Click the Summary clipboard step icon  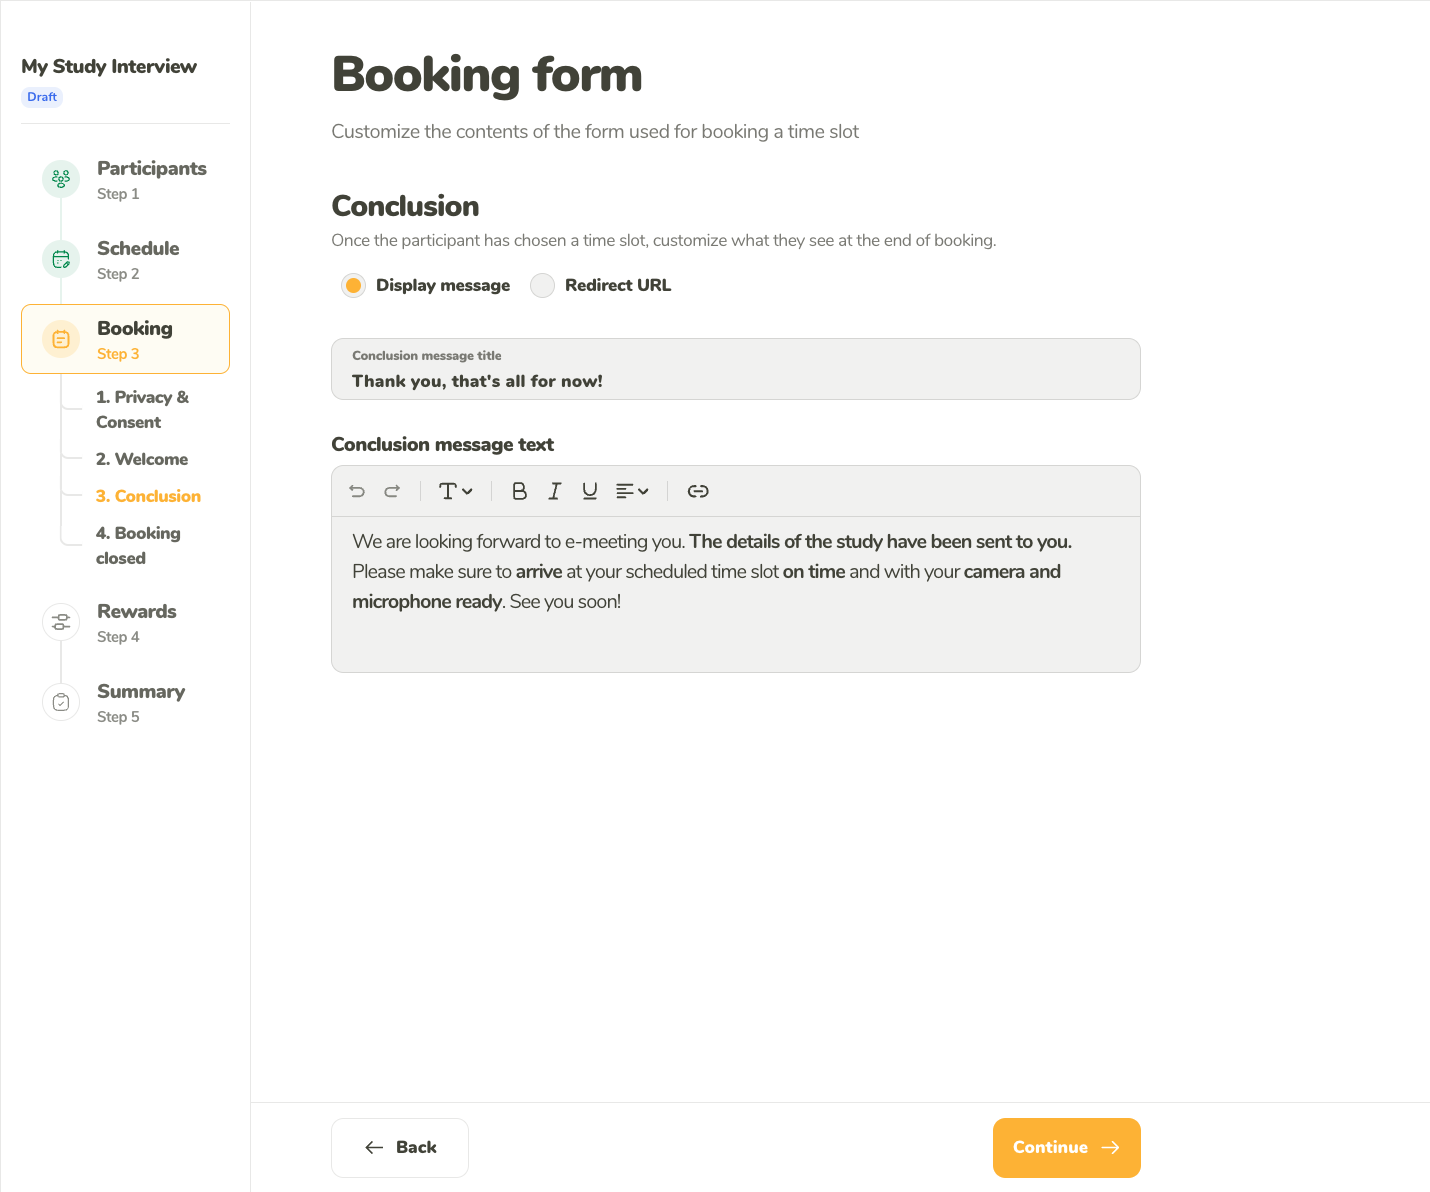(x=61, y=702)
